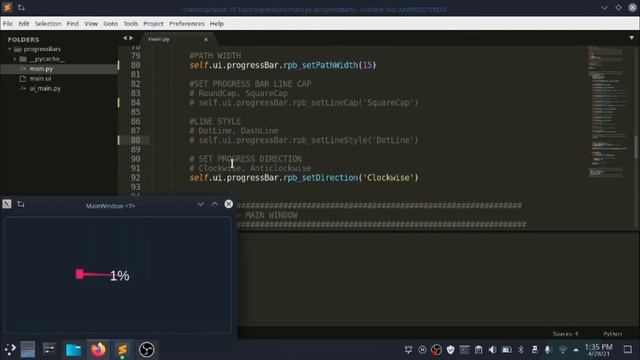Open ui_main.py from the sidebar

(x=45, y=89)
